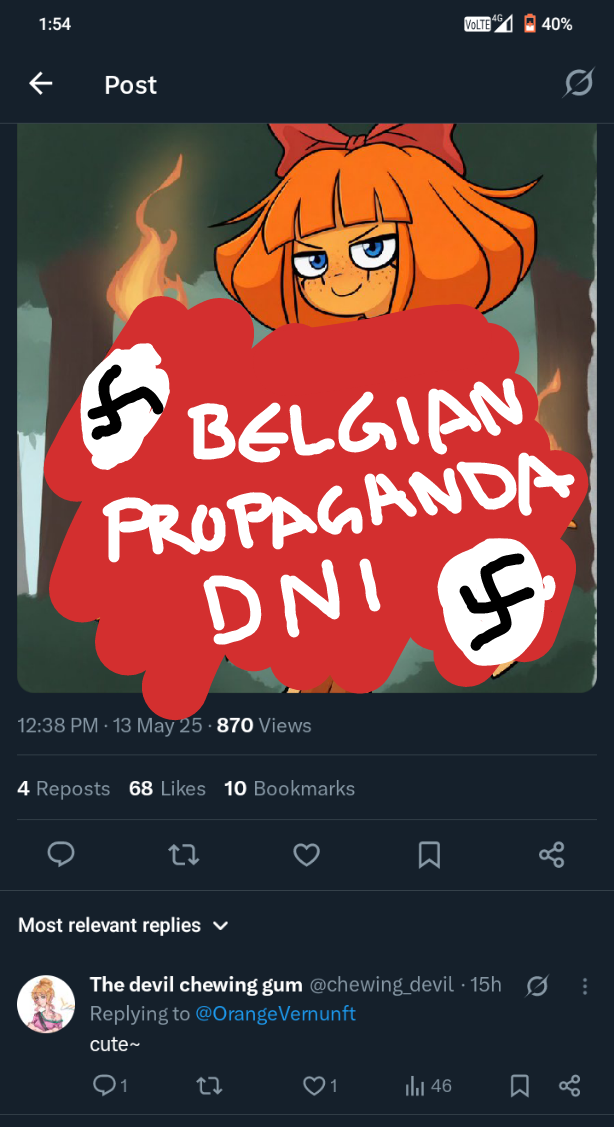The image size is (614, 1127).
Task: View analytics showing 46 views on the reply
Action: coord(428,1085)
